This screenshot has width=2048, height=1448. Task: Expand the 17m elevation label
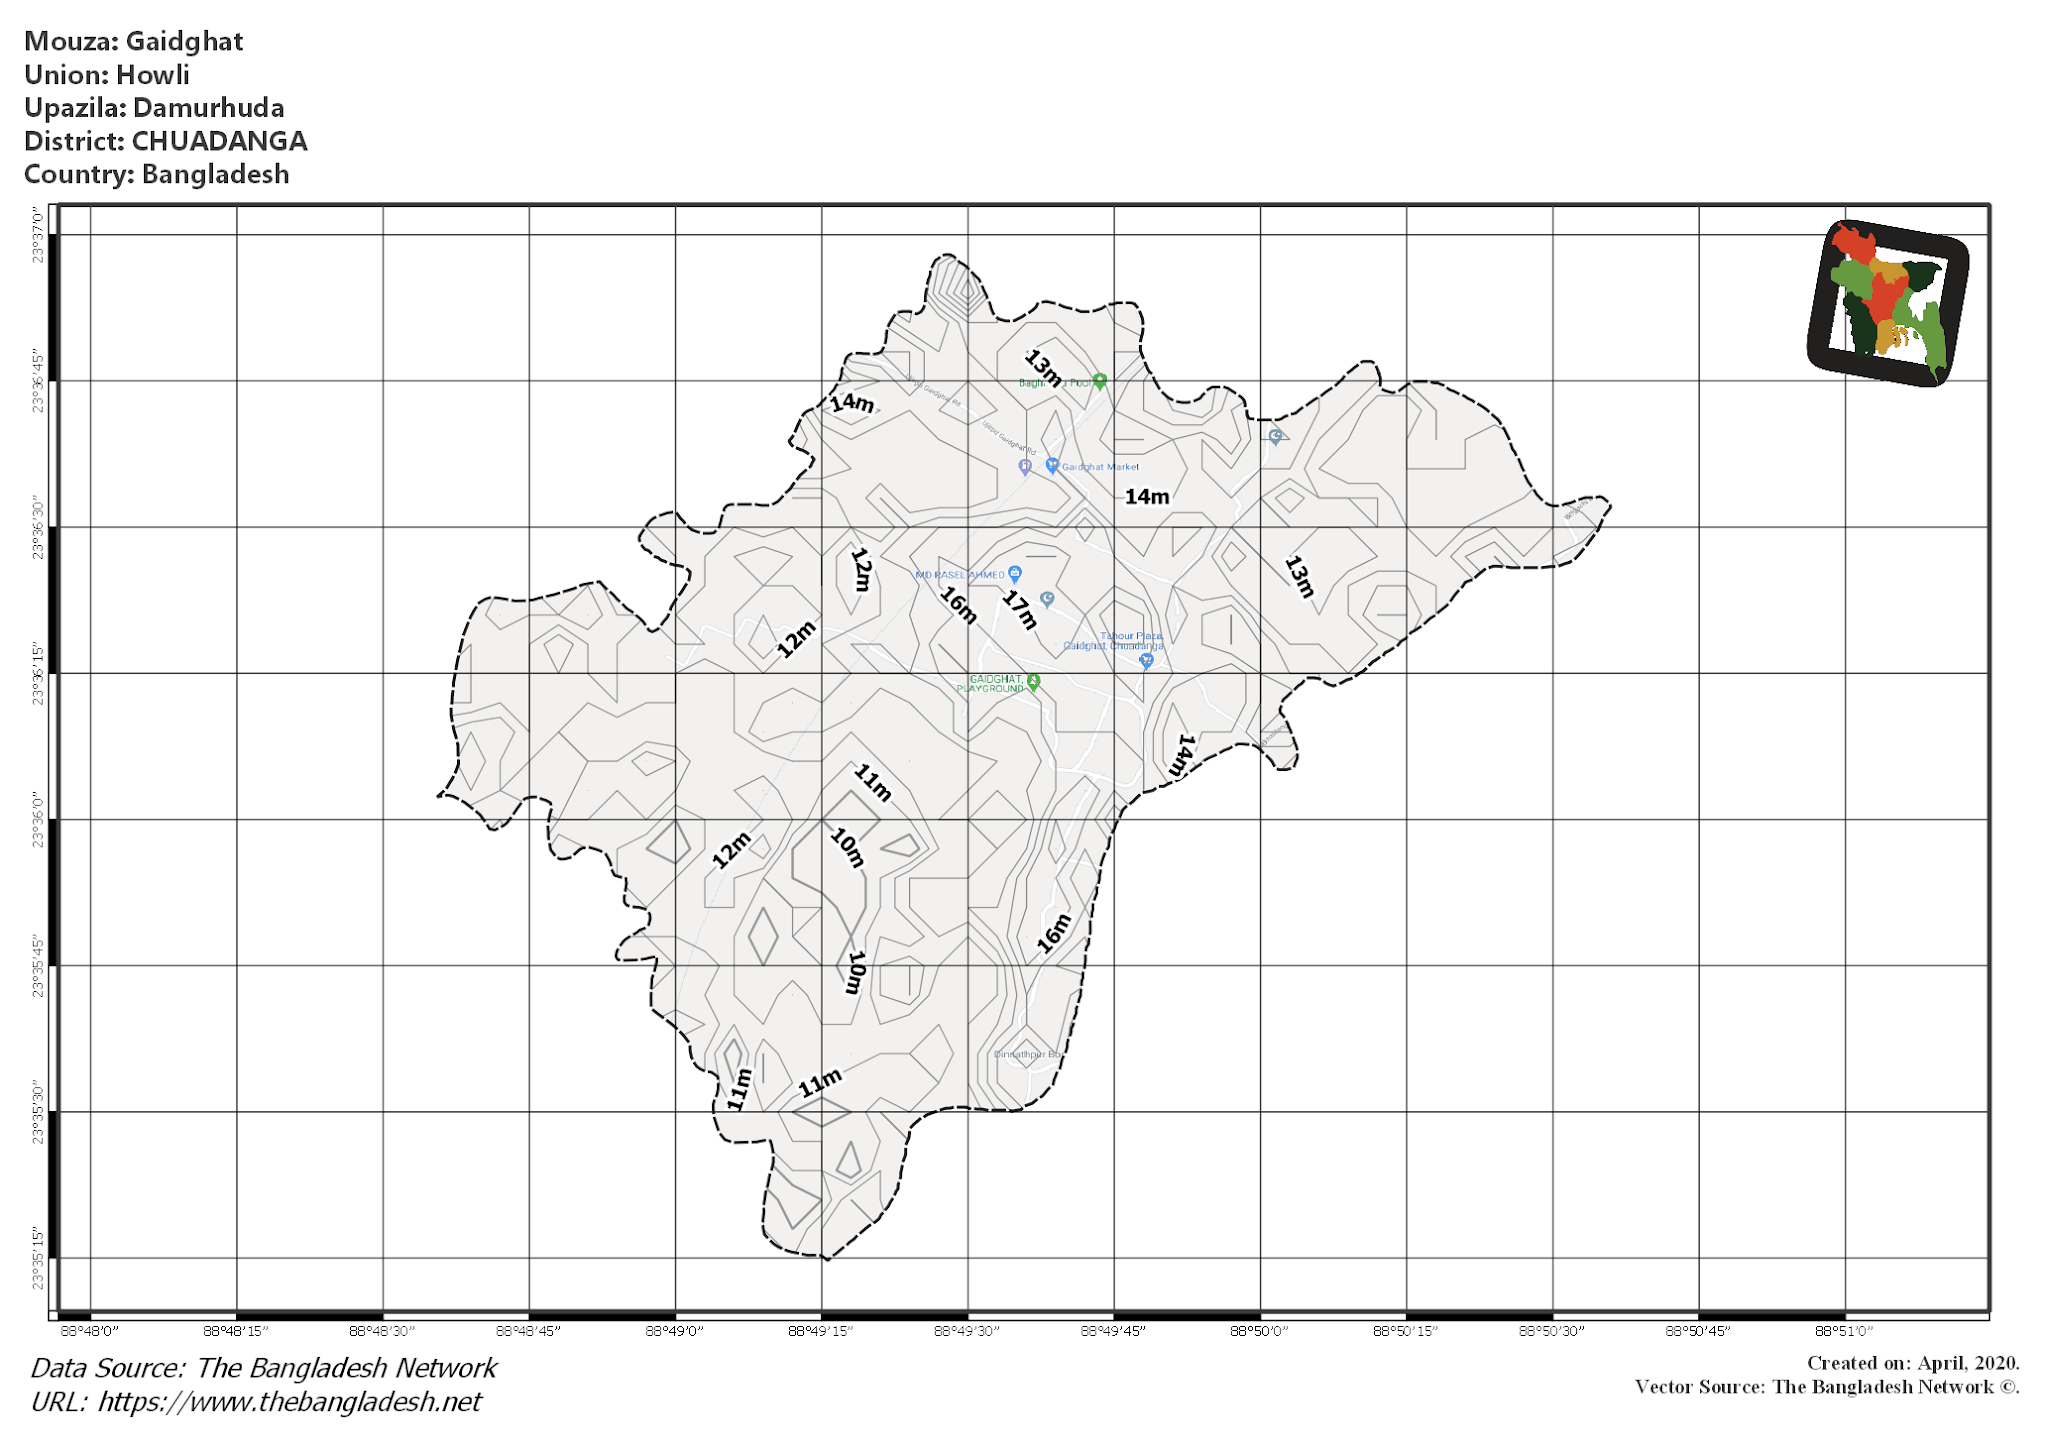1019,610
